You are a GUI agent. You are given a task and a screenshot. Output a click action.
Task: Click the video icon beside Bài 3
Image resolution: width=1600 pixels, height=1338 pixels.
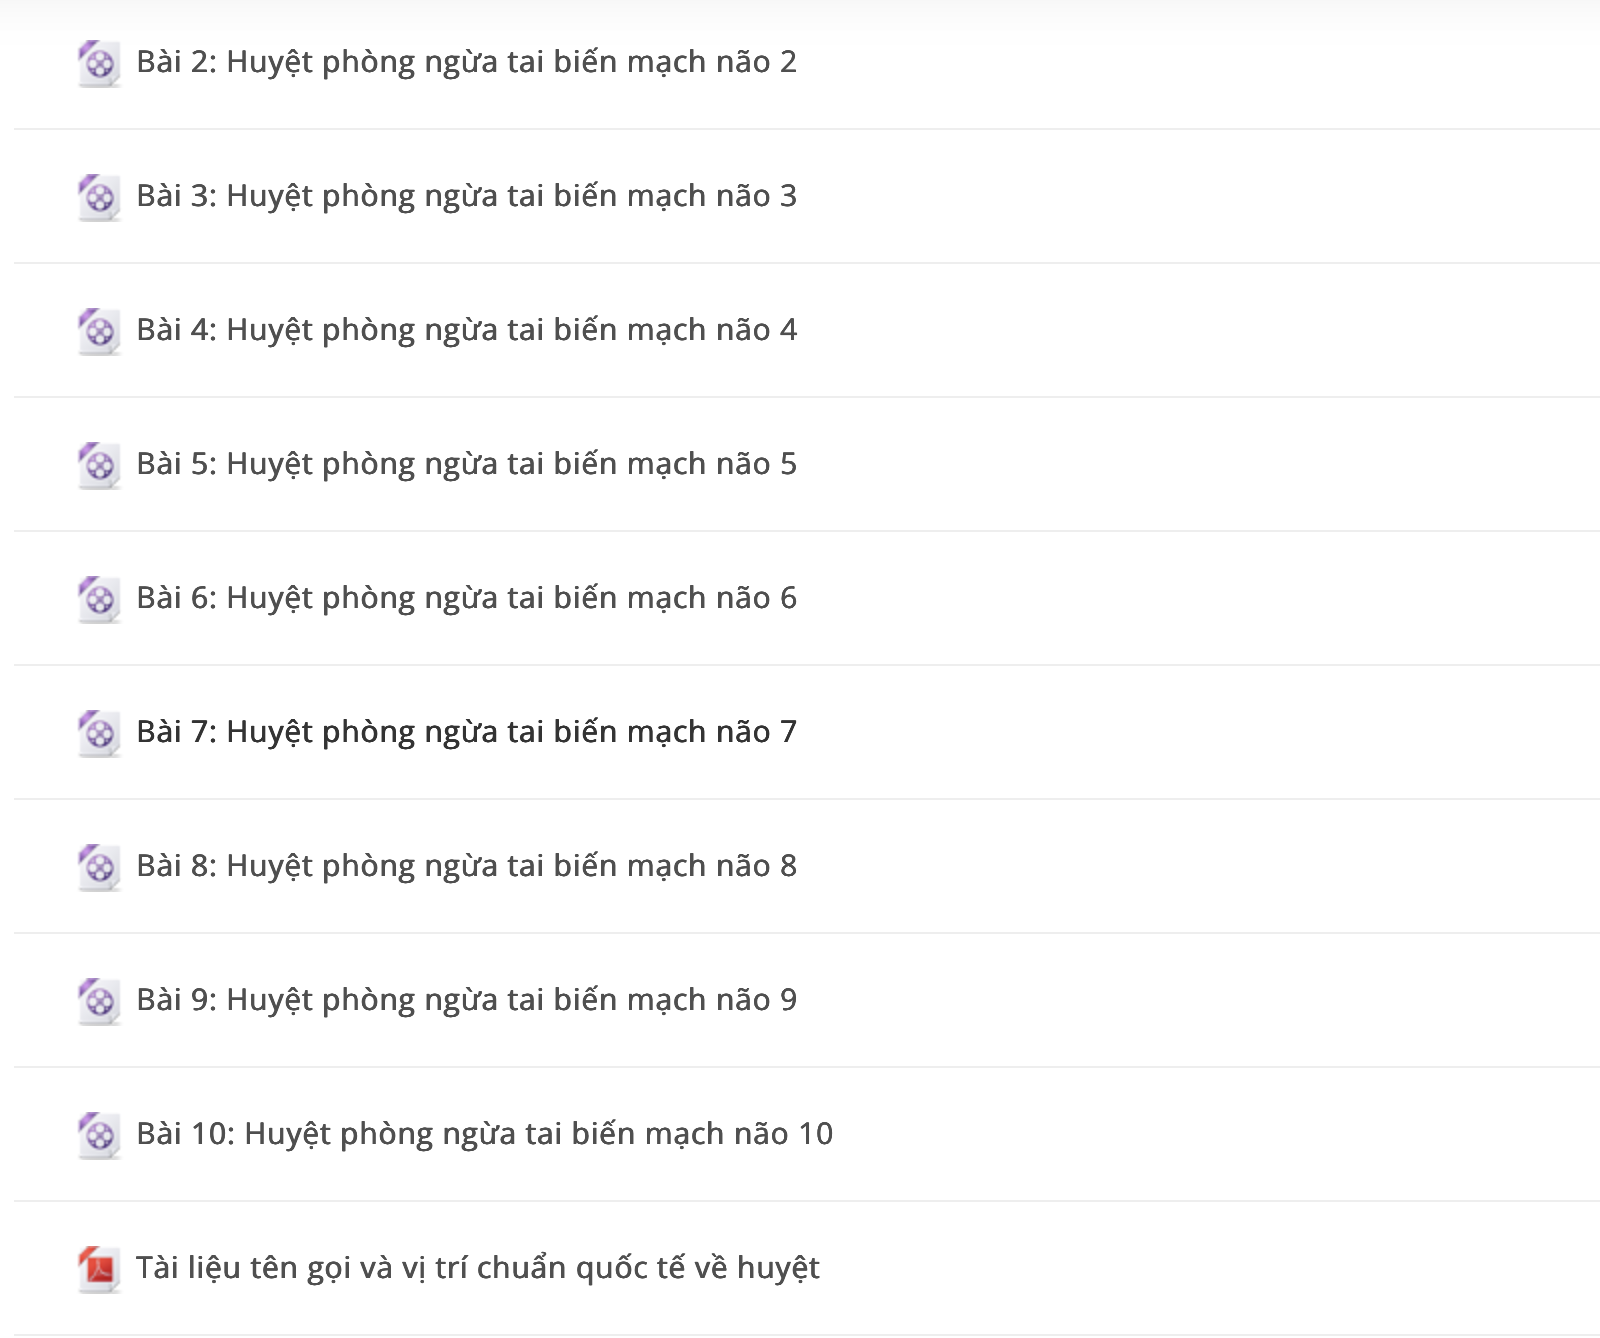[x=99, y=198]
